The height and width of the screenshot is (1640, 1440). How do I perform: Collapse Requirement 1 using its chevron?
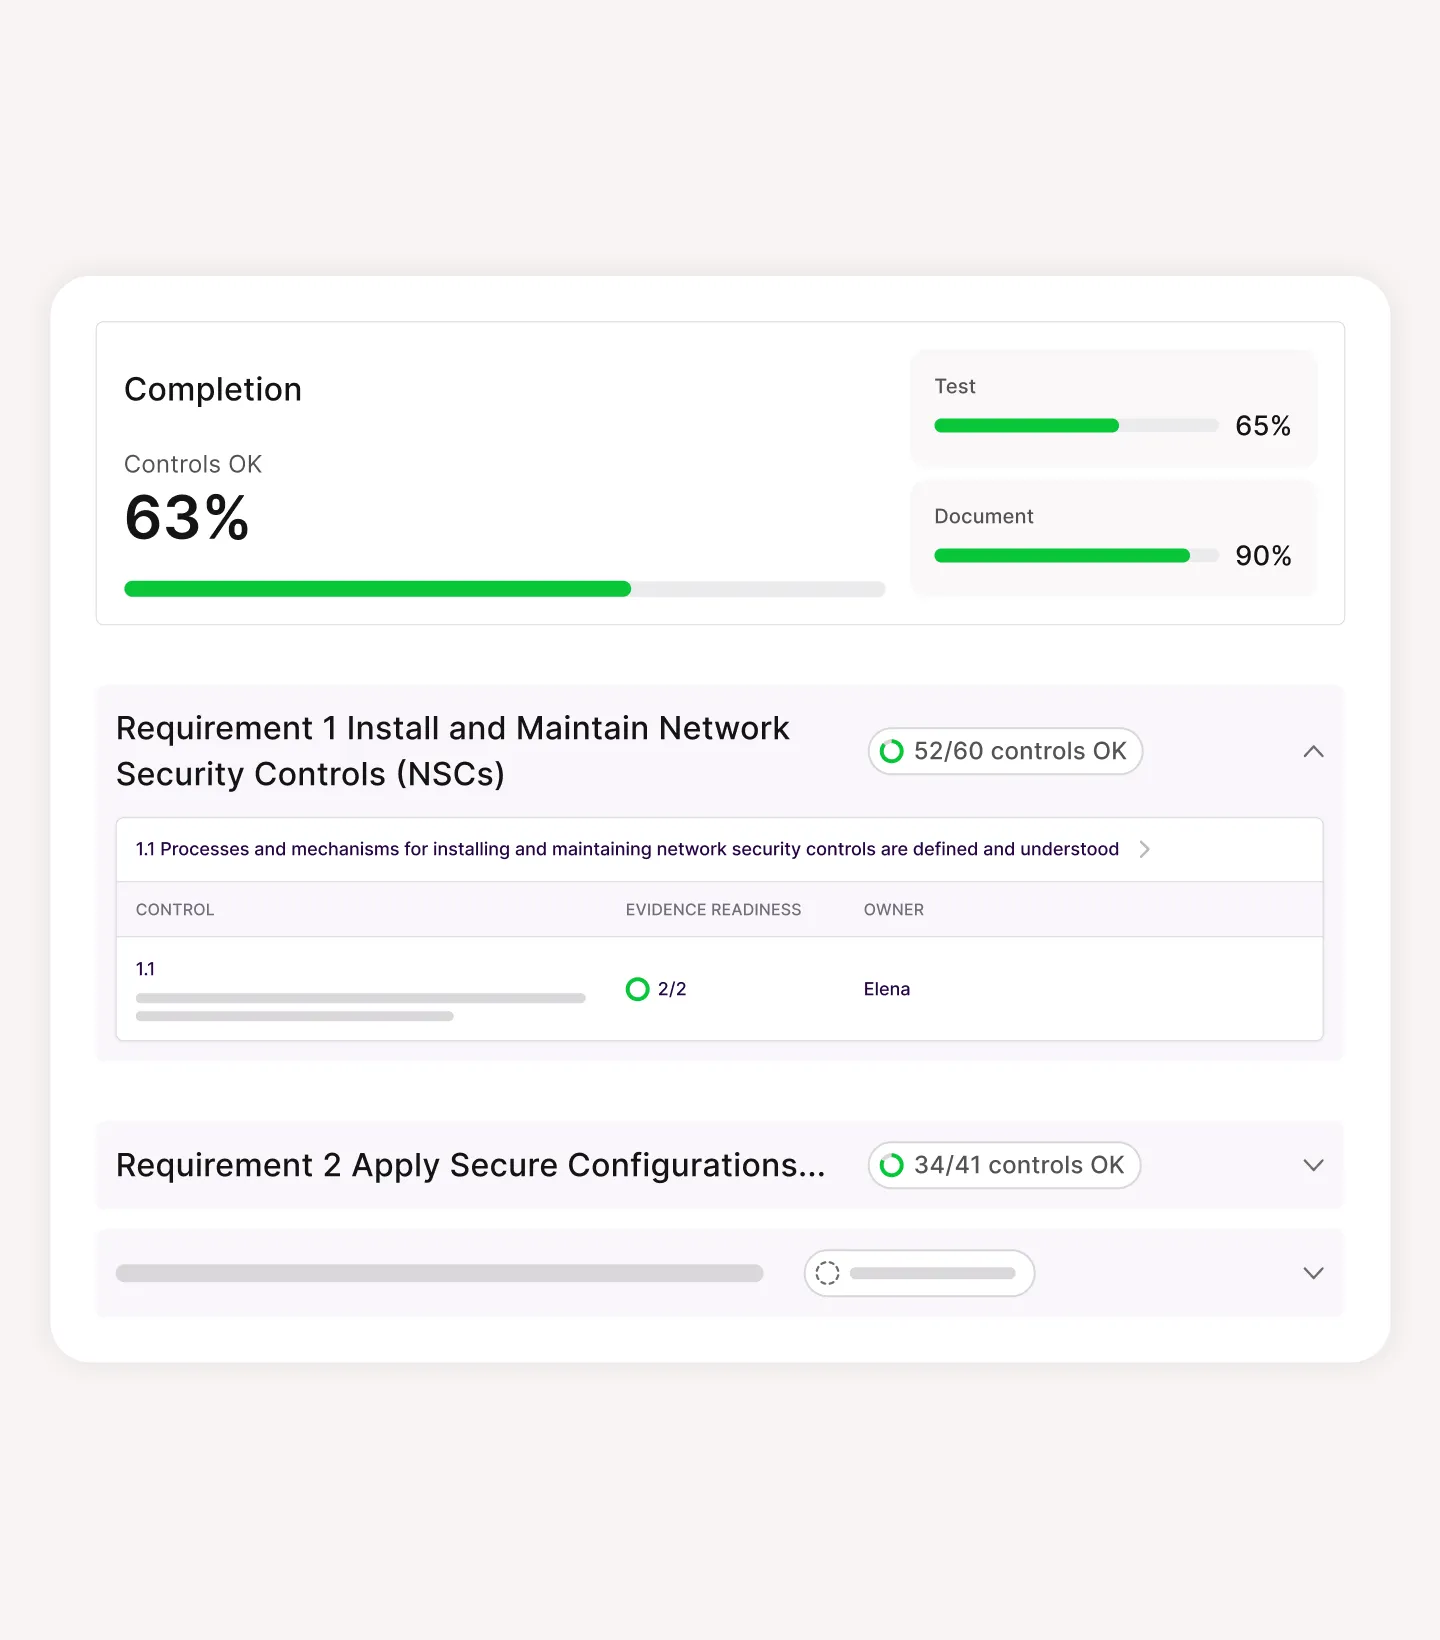[x=1313, y=751]
